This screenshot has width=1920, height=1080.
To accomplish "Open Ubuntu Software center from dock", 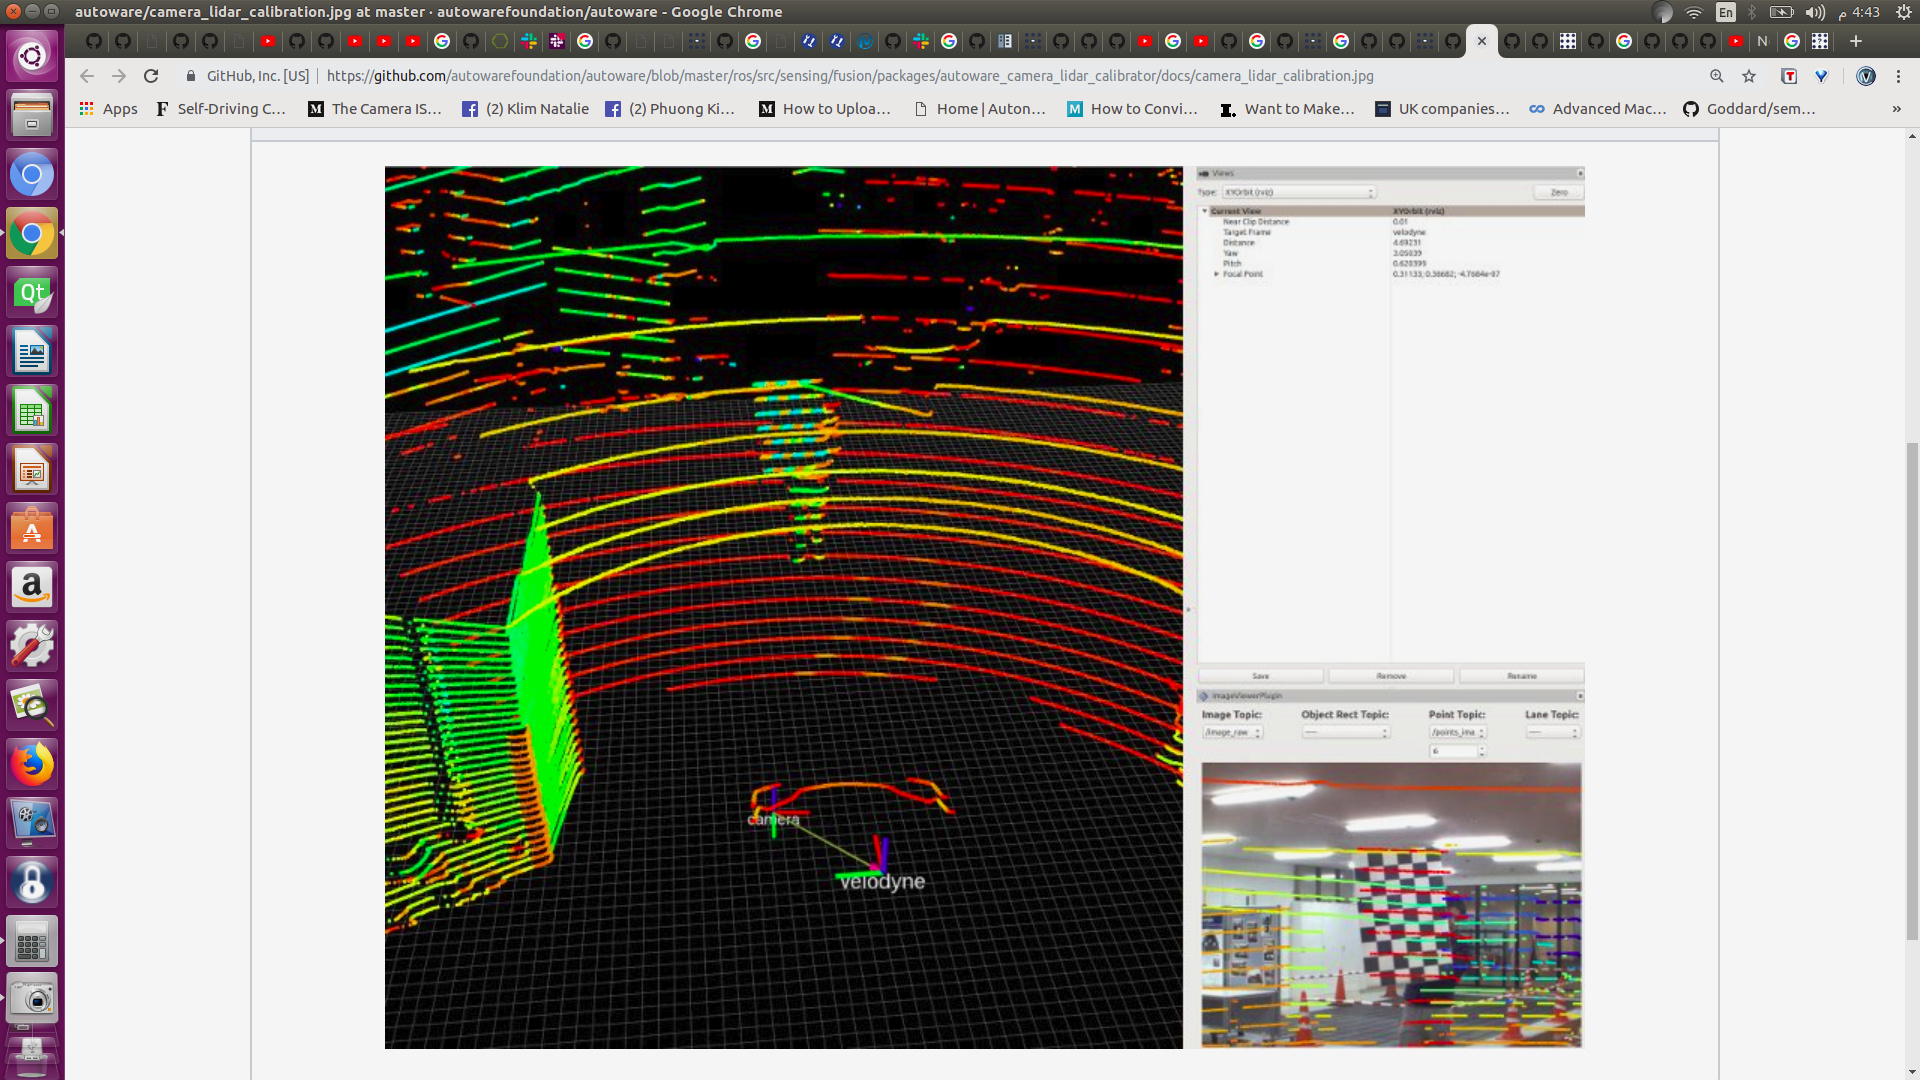I will 32,529.
